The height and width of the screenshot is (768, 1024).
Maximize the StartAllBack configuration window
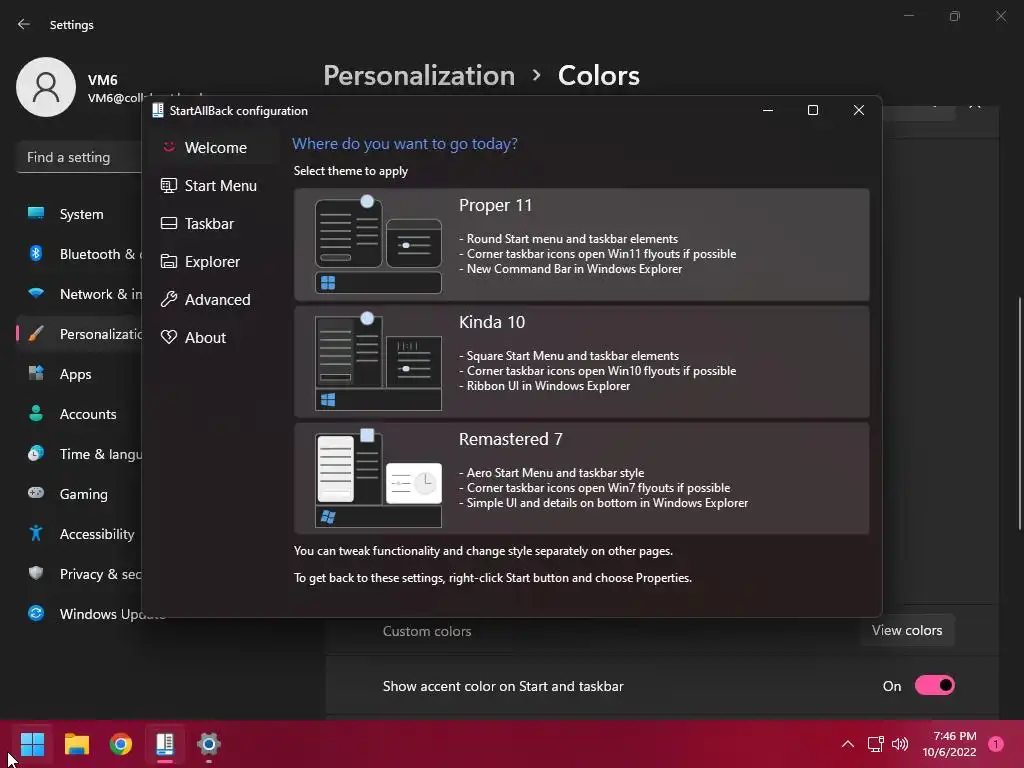pyautogui.click(x=813, y=110)
